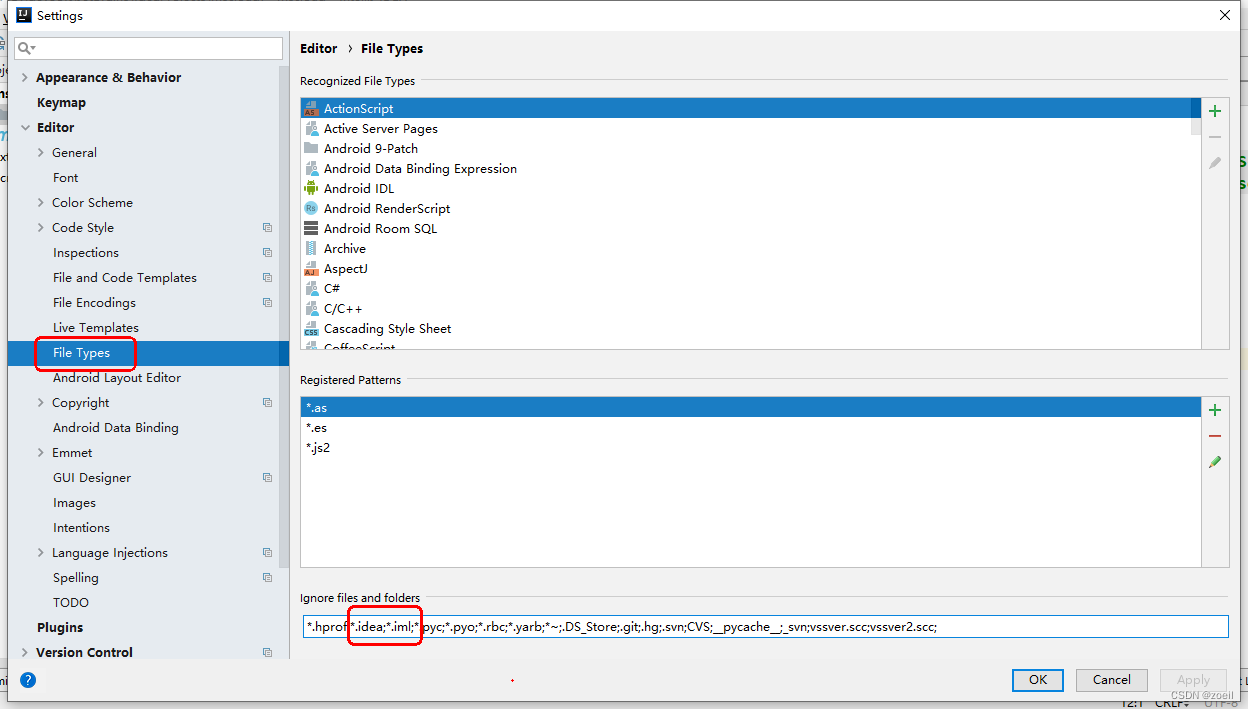Click the edit pencil beside Recognized File Types
The width and height of the screenshot is (1248, 709).
click(x=1215, y=163)
